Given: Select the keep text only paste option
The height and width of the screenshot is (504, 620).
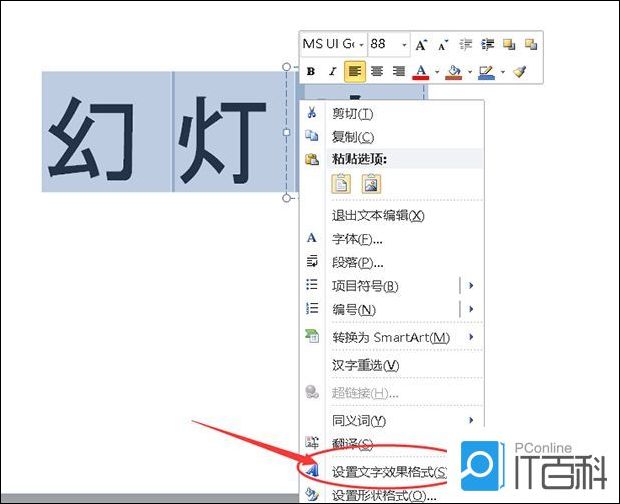Looking at the screenshot, I should [341, 184].
